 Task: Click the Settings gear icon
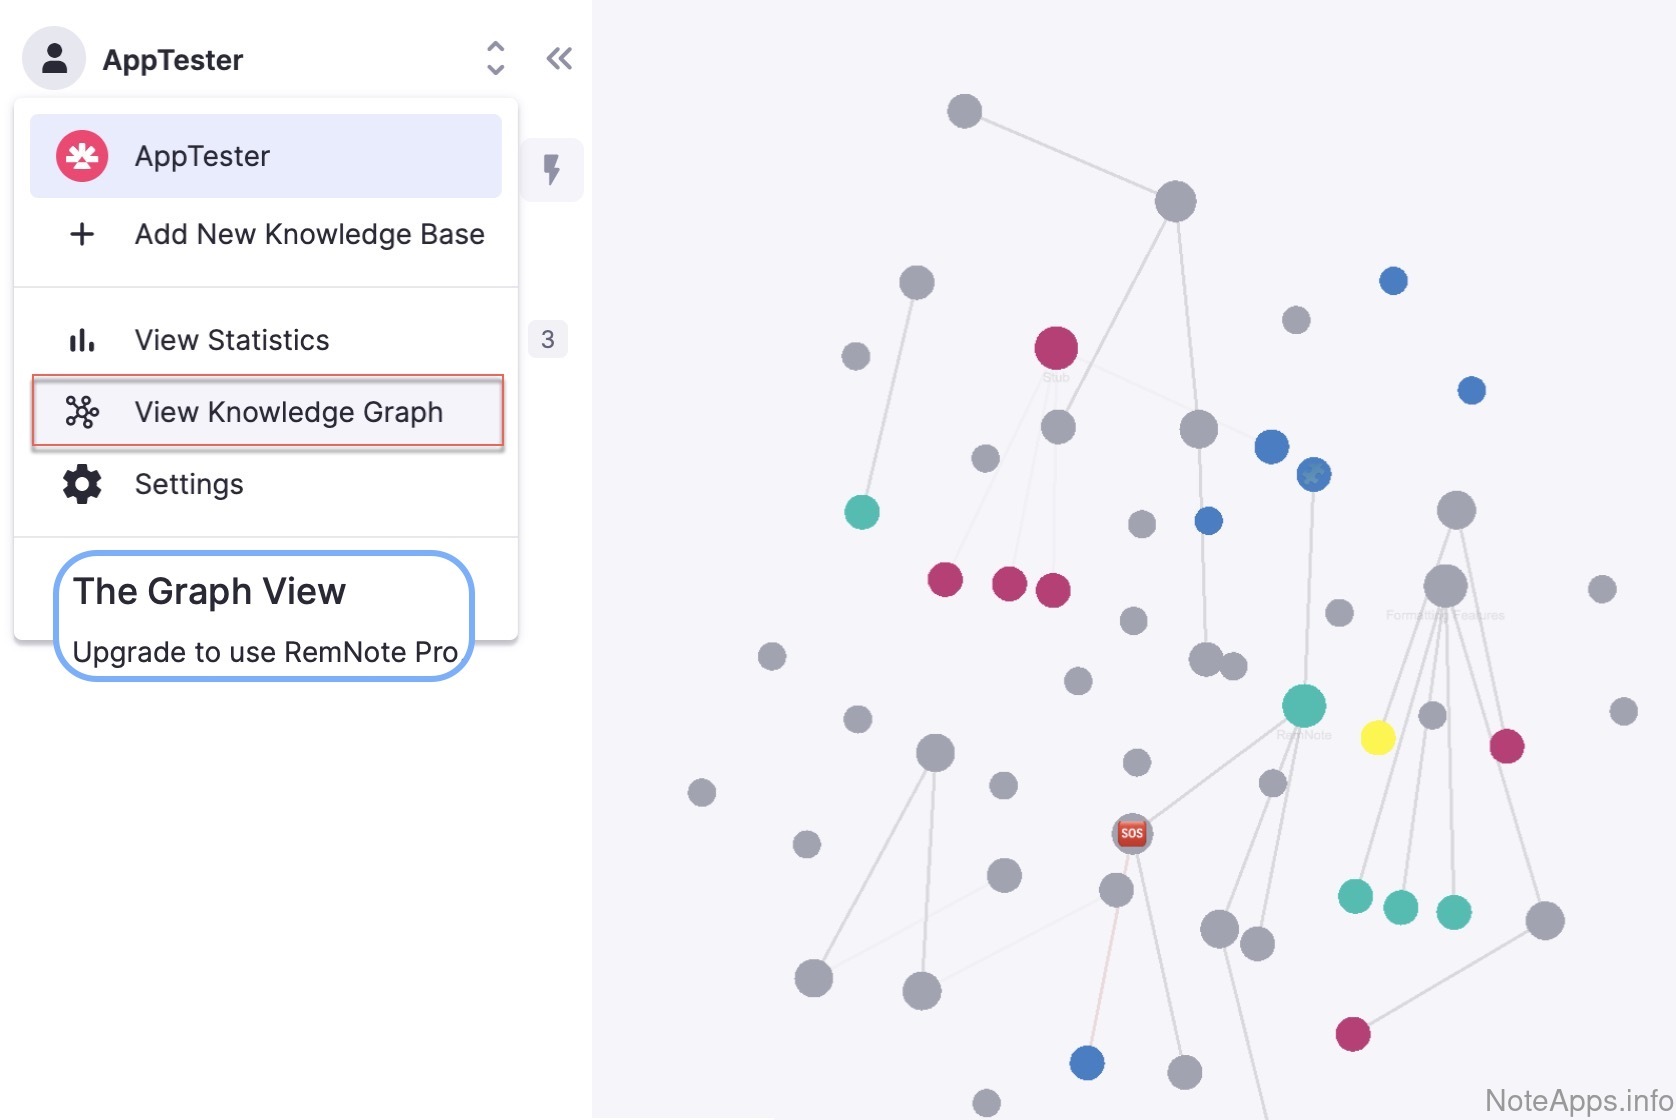coord(82,484)
